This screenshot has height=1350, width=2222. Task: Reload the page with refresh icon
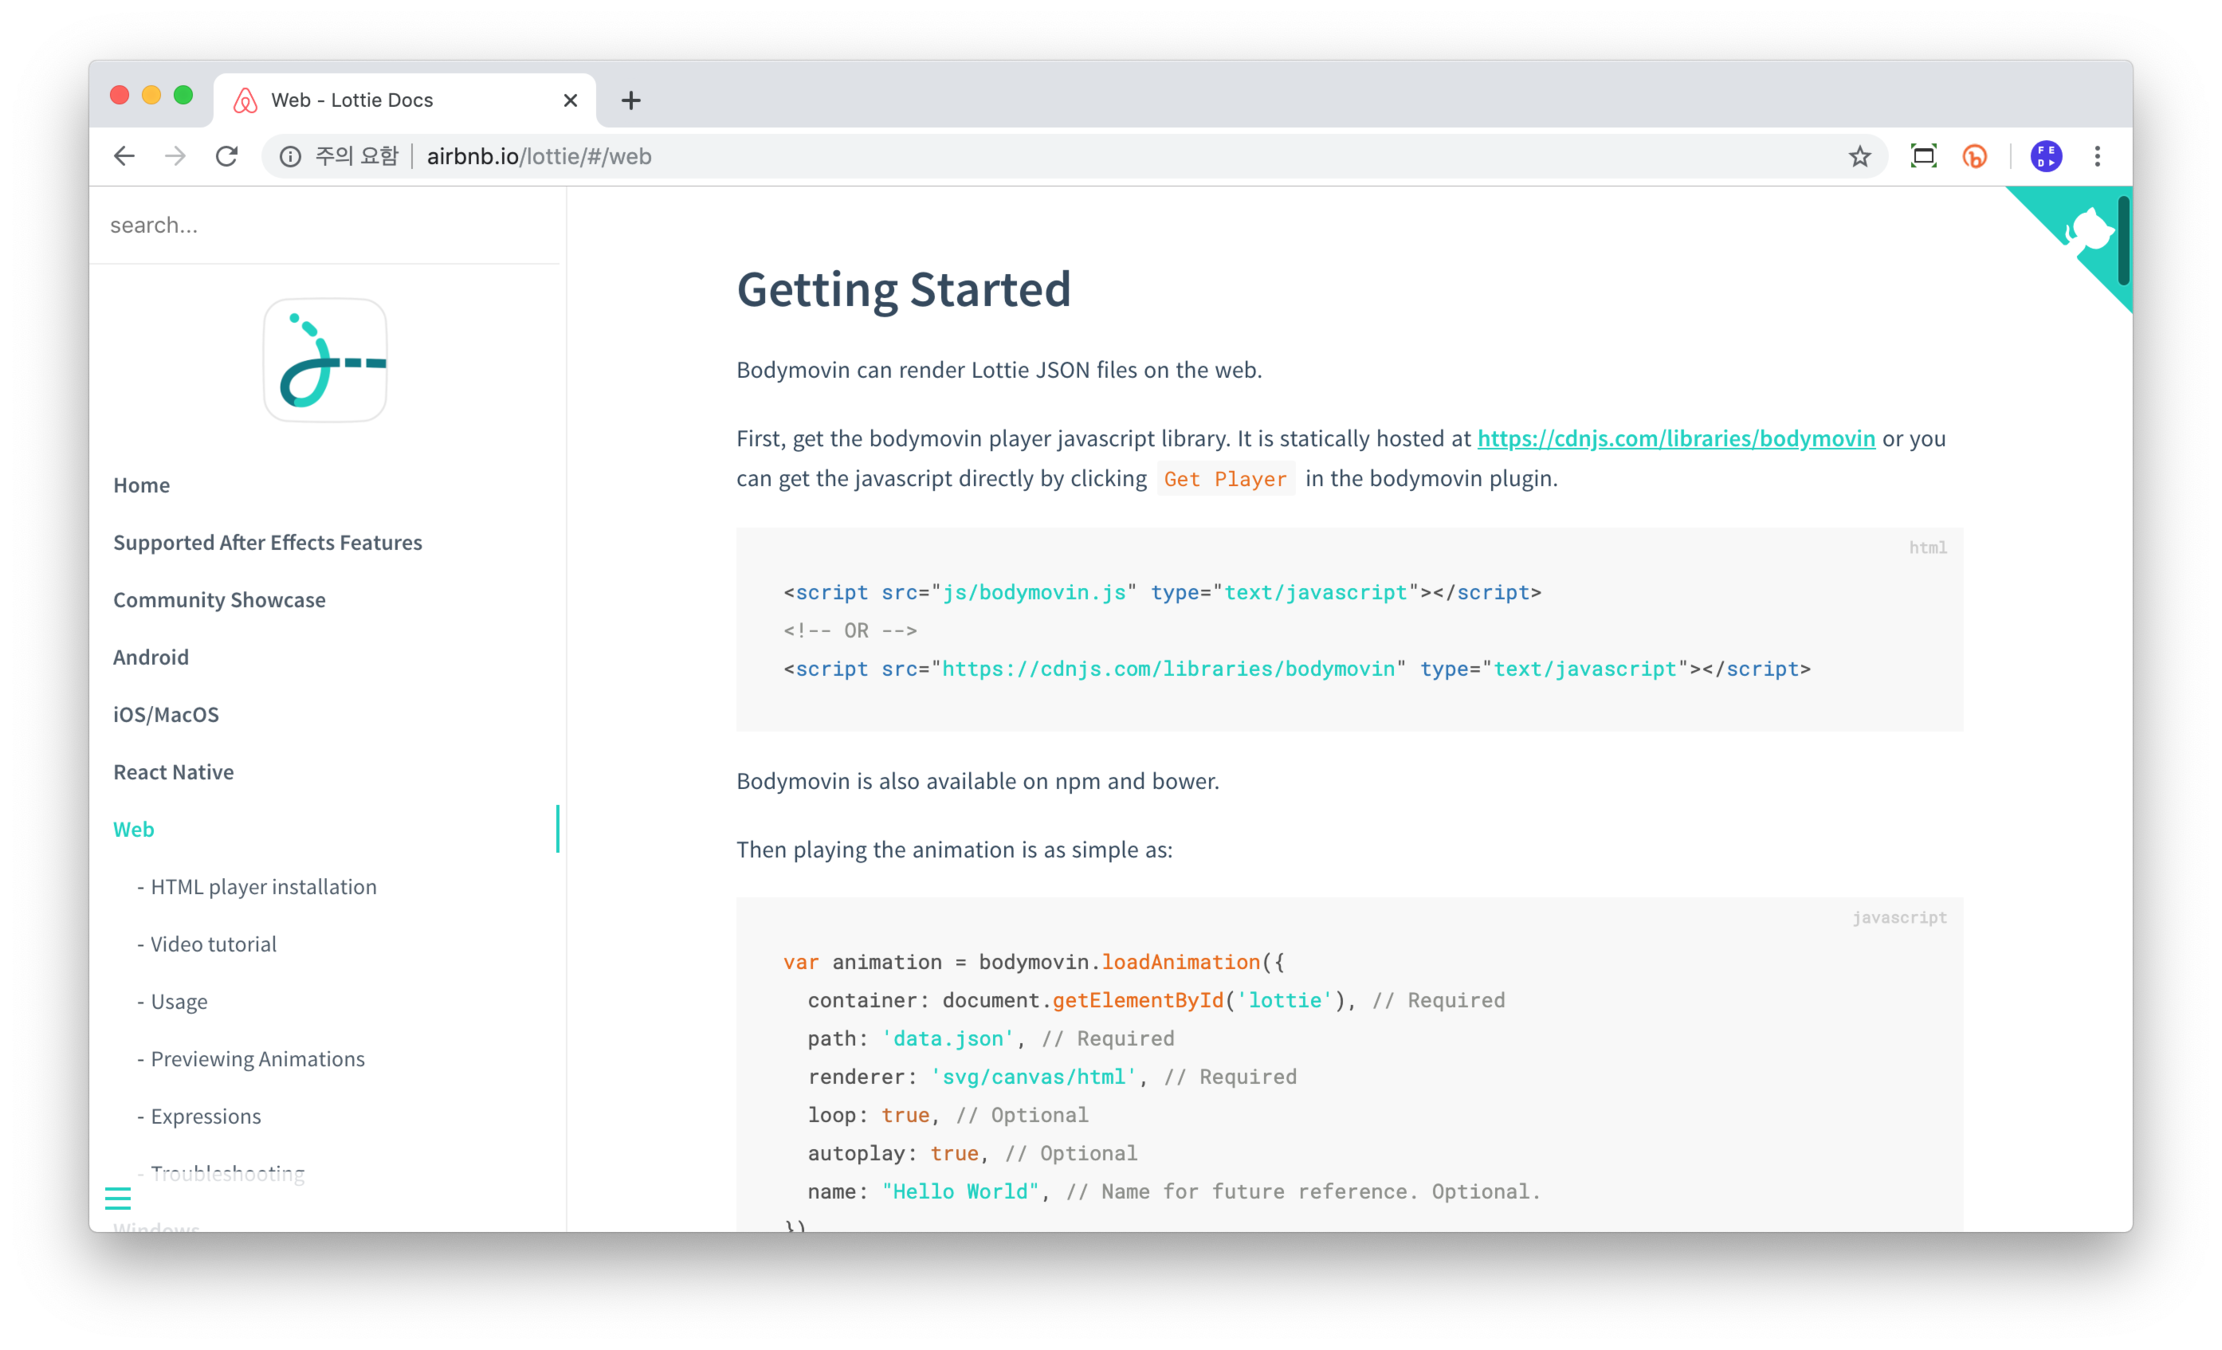tap(227, 156)
